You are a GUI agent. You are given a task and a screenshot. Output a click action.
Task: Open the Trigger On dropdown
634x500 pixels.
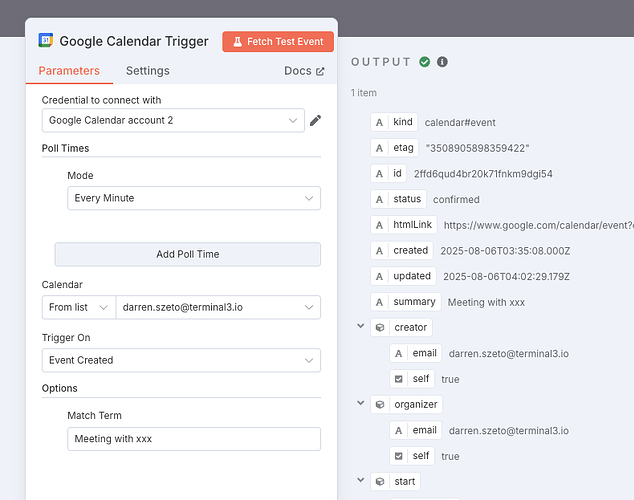(x=181, y=360)
